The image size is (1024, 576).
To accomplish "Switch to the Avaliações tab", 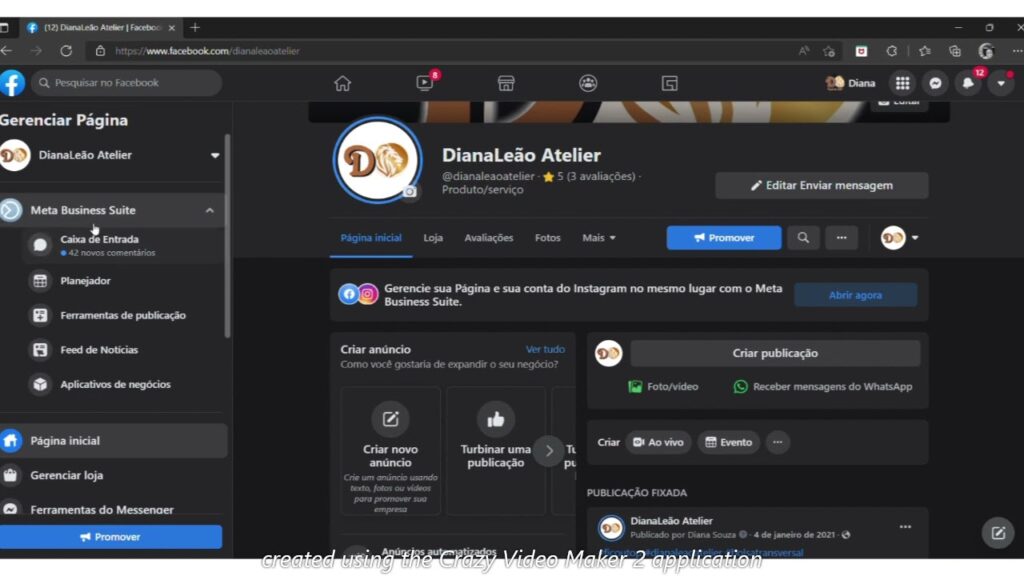I will pos(488,238).
